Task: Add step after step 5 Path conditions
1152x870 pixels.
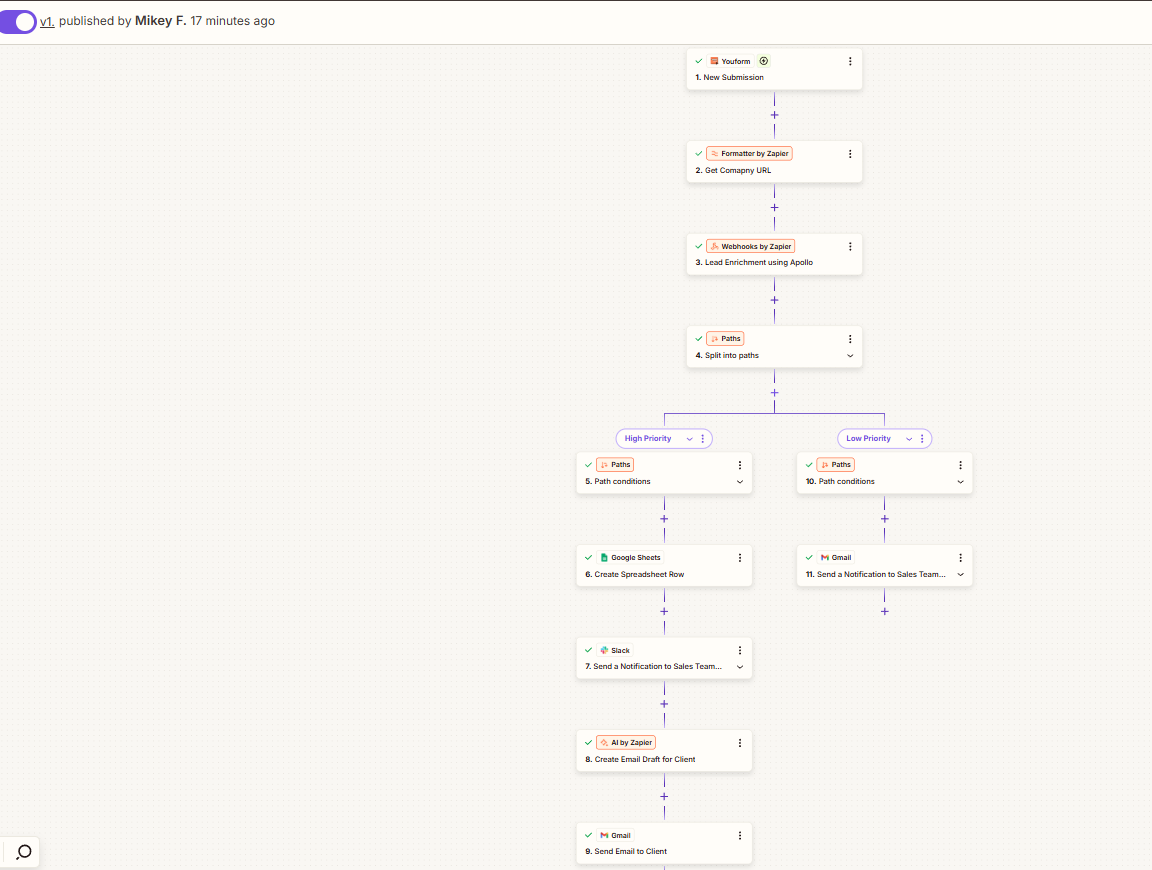Action: pos(664,520)
